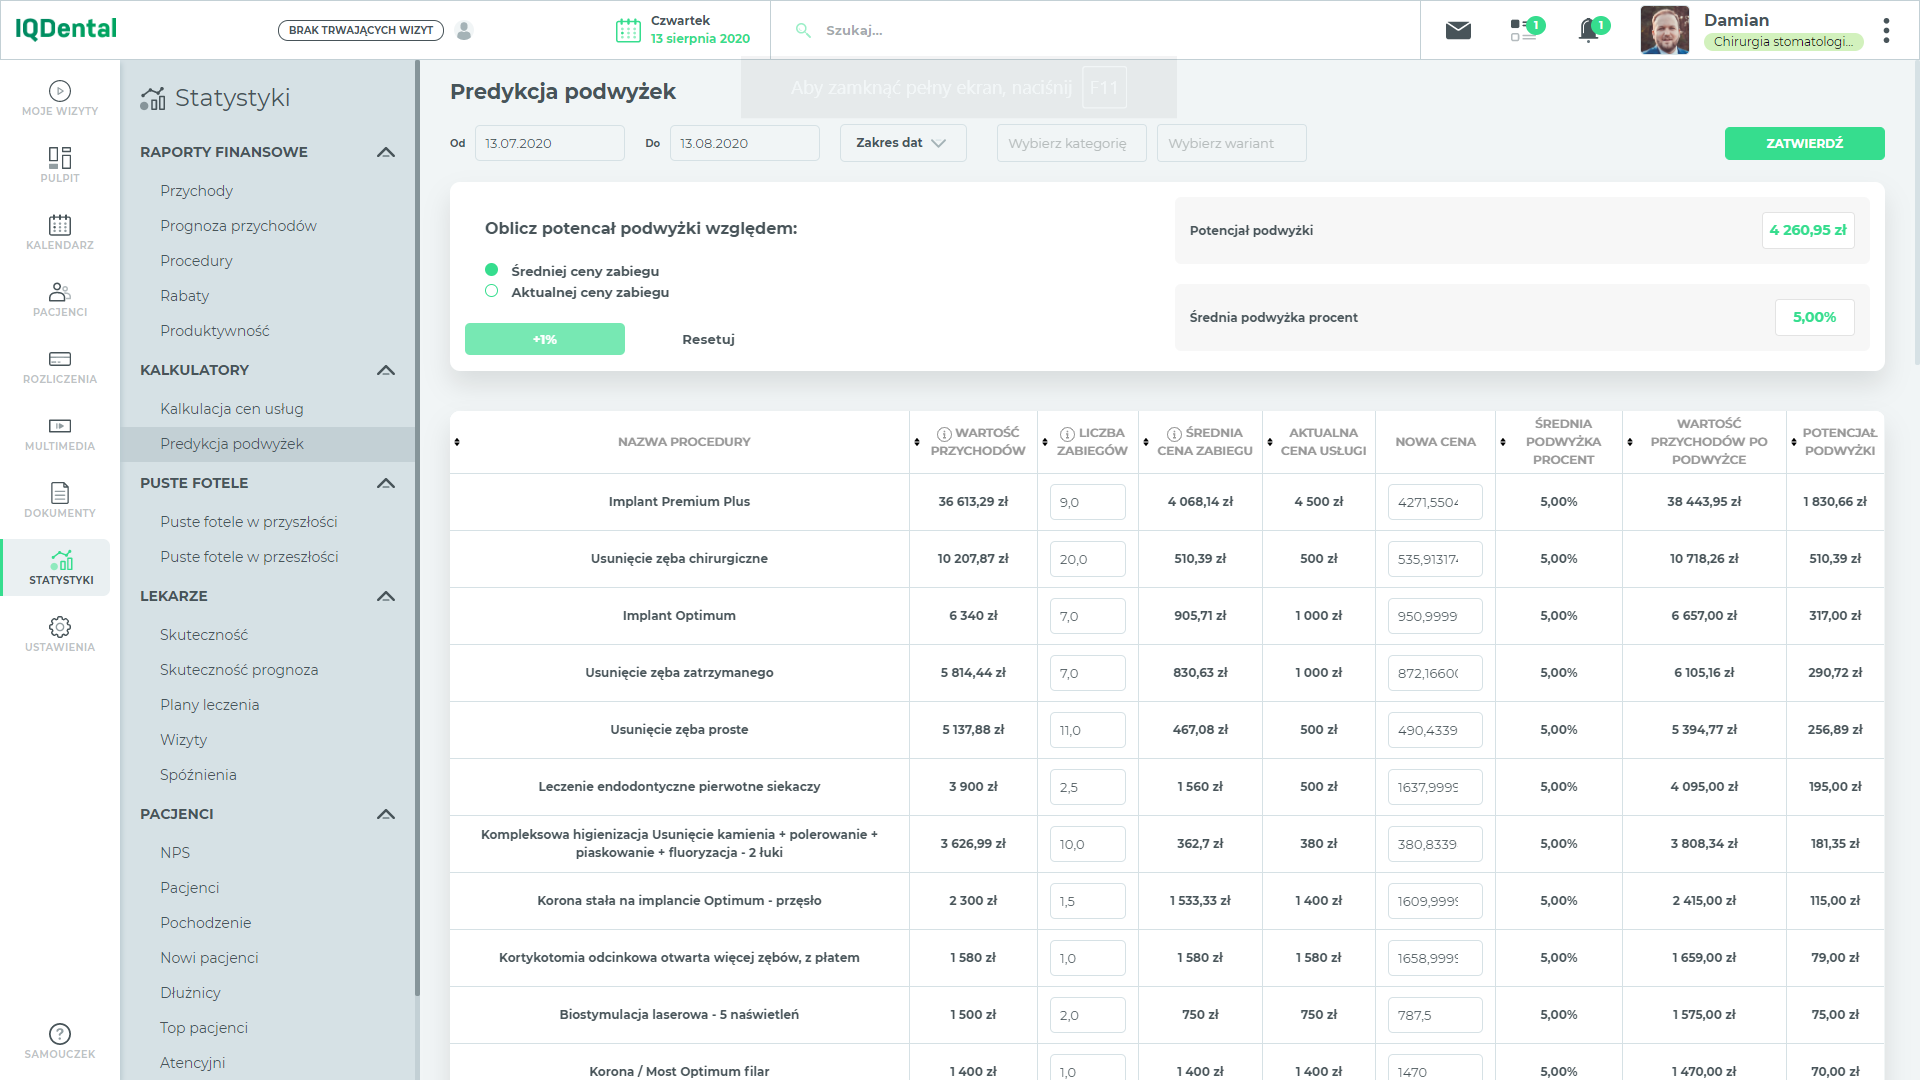Image resolution: width=1920 pixels, height=1080 pixels.
Task: Open Puste fotele w przyszłości
Action: click(249, 522)
